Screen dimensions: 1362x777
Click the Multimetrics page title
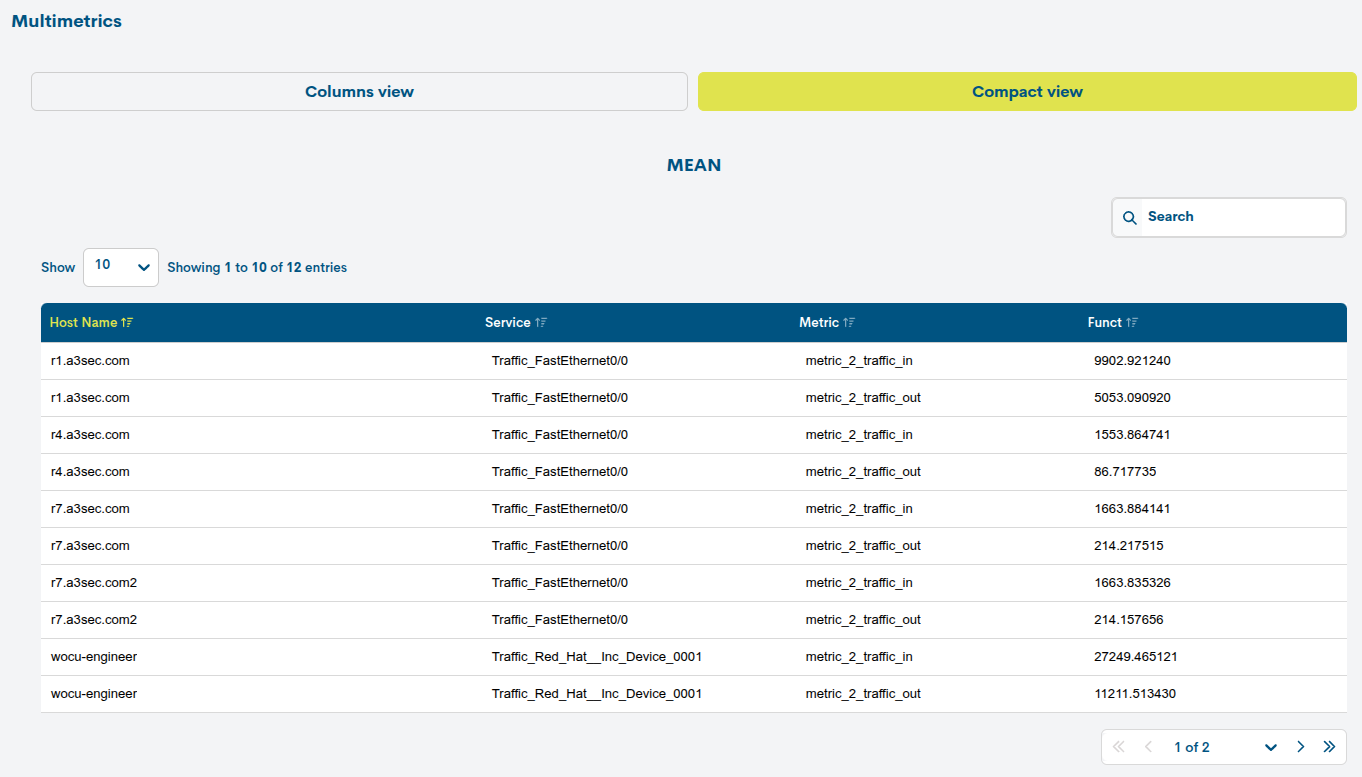[x=67, y=21]
